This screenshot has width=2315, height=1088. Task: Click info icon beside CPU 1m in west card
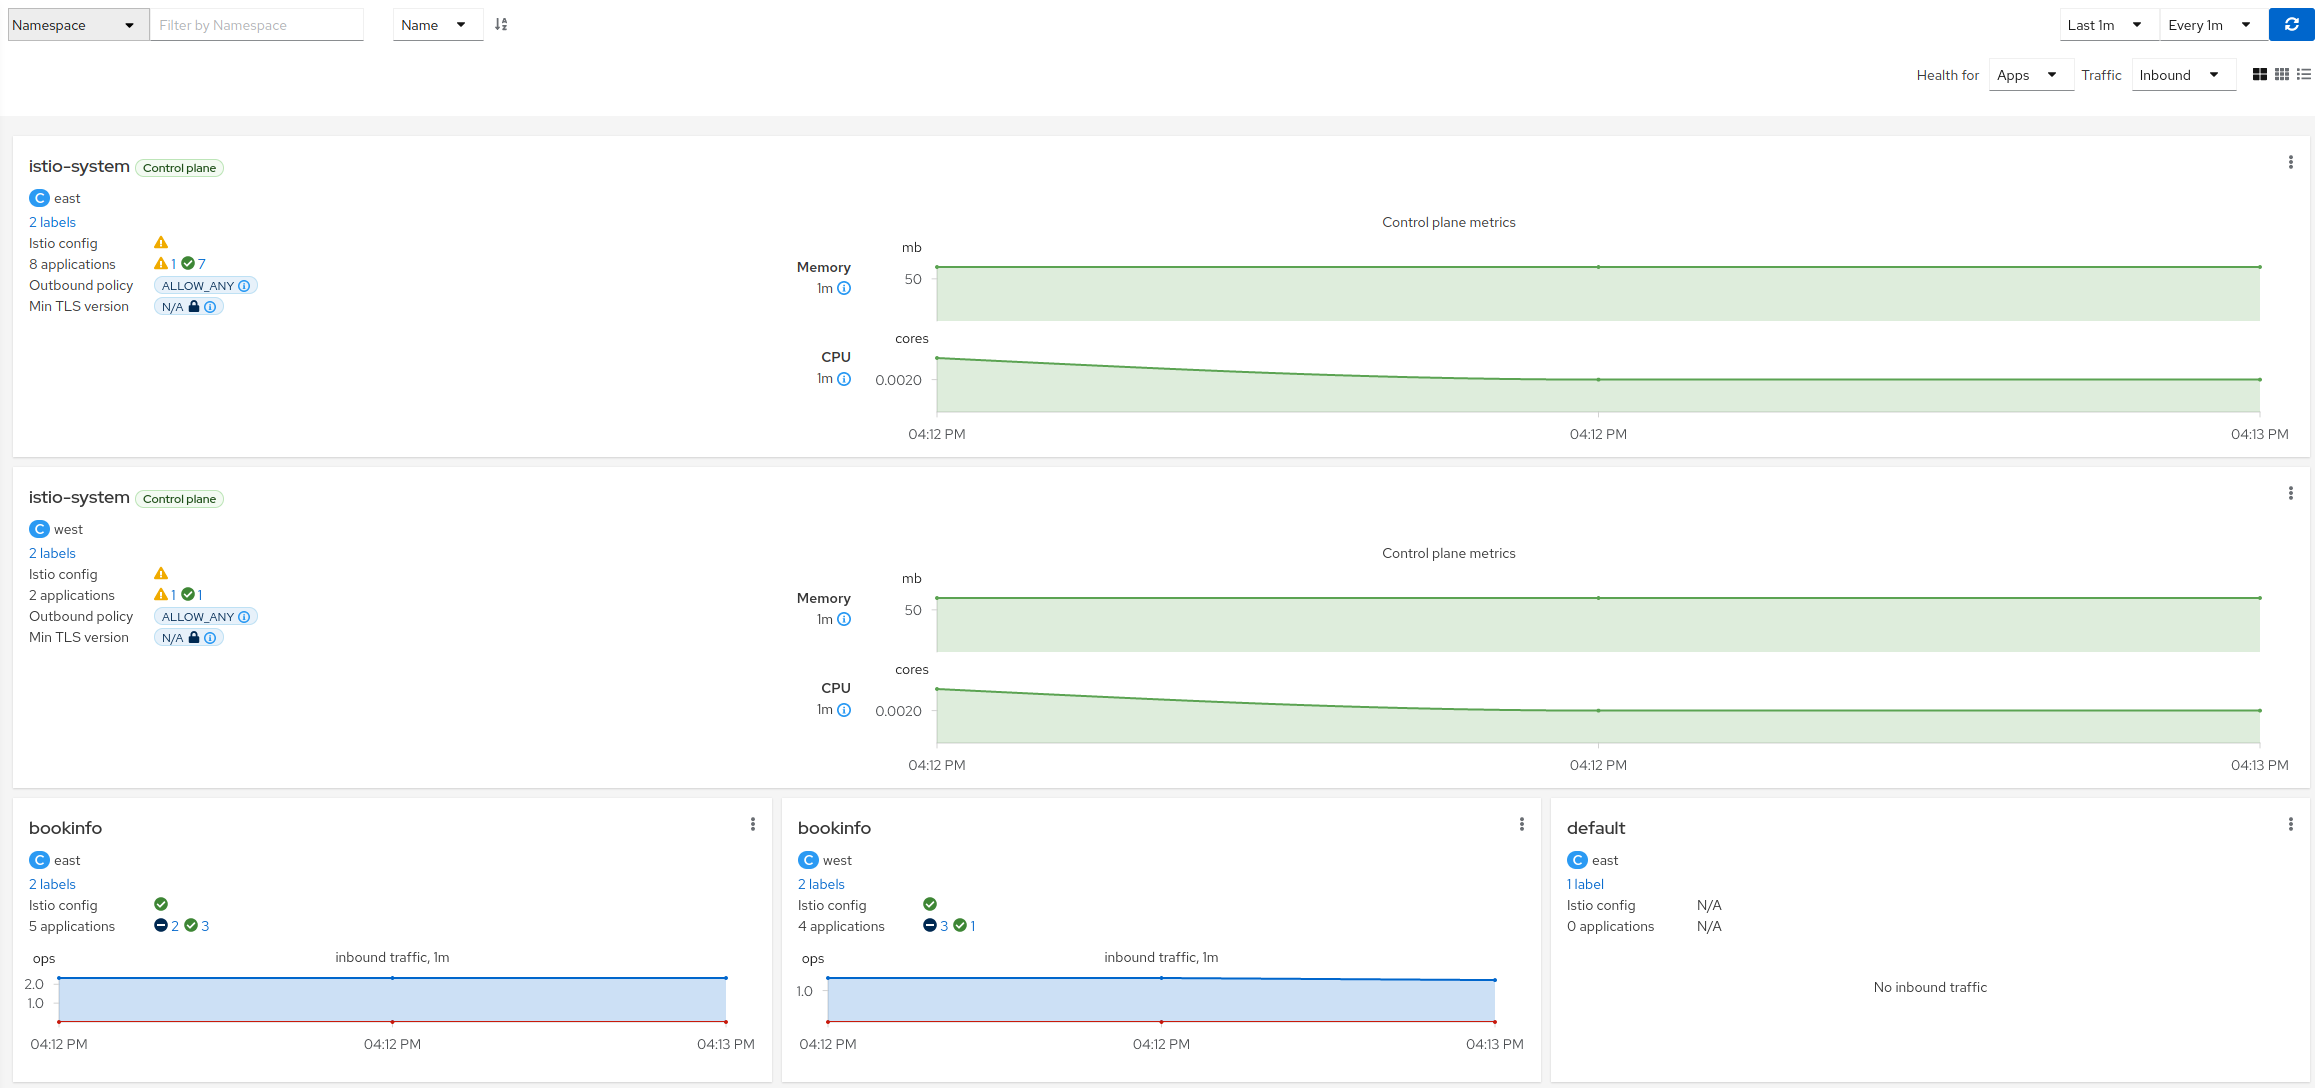(x=845, y=710)
